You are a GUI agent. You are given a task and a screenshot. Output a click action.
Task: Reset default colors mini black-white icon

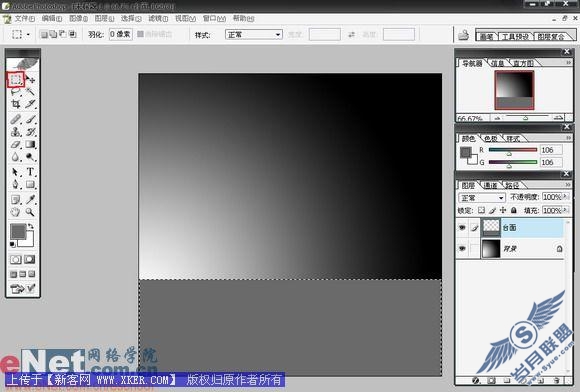point(13,244)
